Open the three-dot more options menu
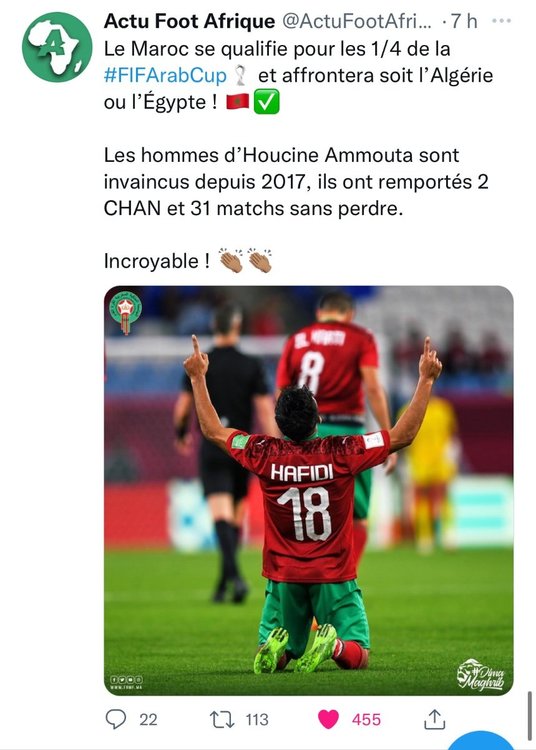 pyautogui.click(x=501, y=21)
